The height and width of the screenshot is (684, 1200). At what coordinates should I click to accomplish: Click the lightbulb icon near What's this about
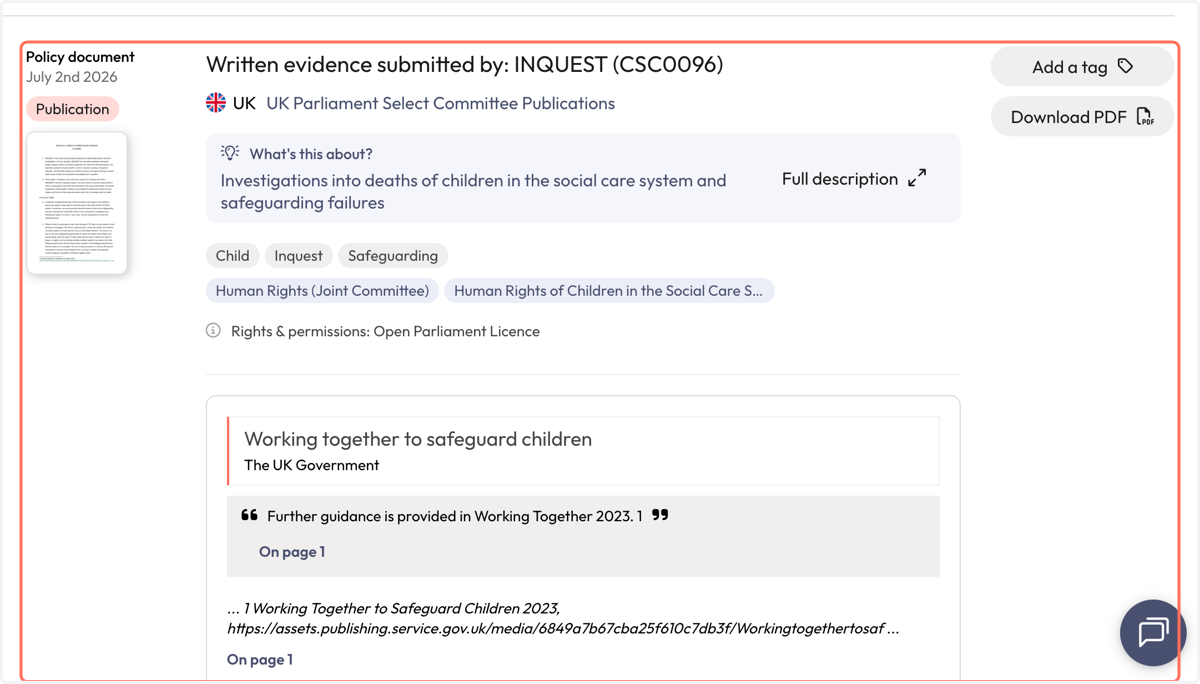tap(230, 153)
